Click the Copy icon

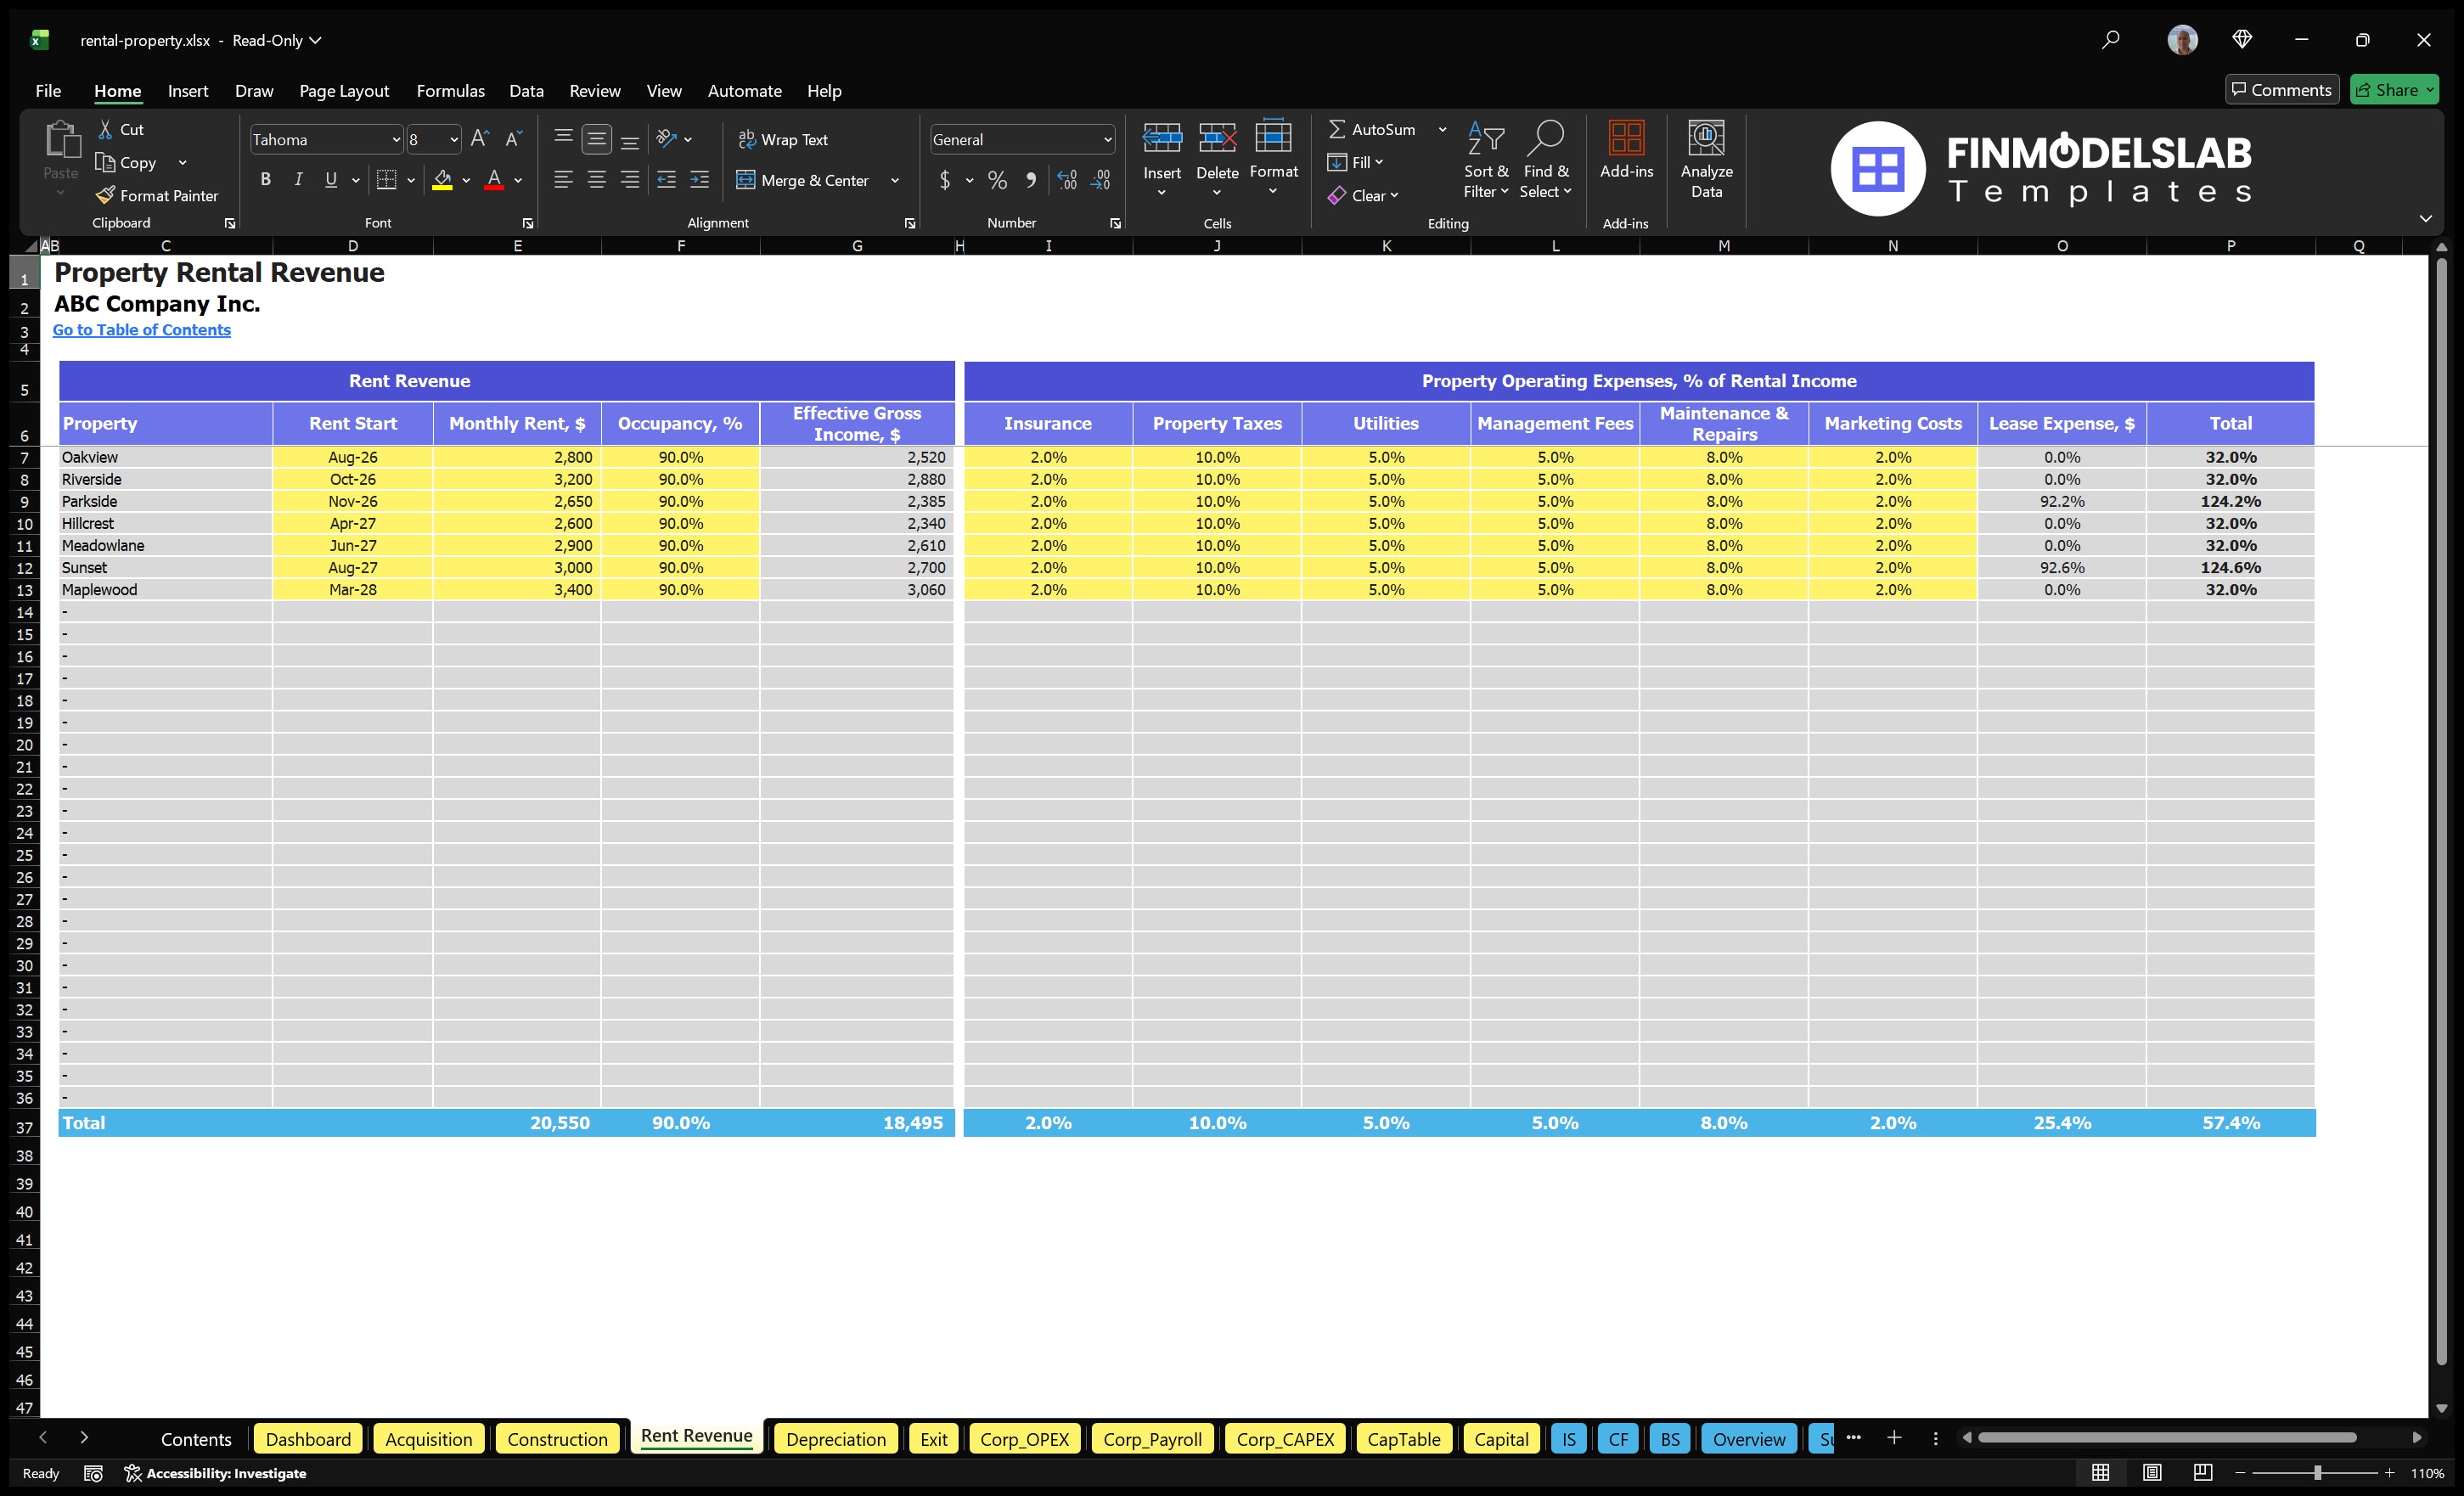[x=105, y=162]
